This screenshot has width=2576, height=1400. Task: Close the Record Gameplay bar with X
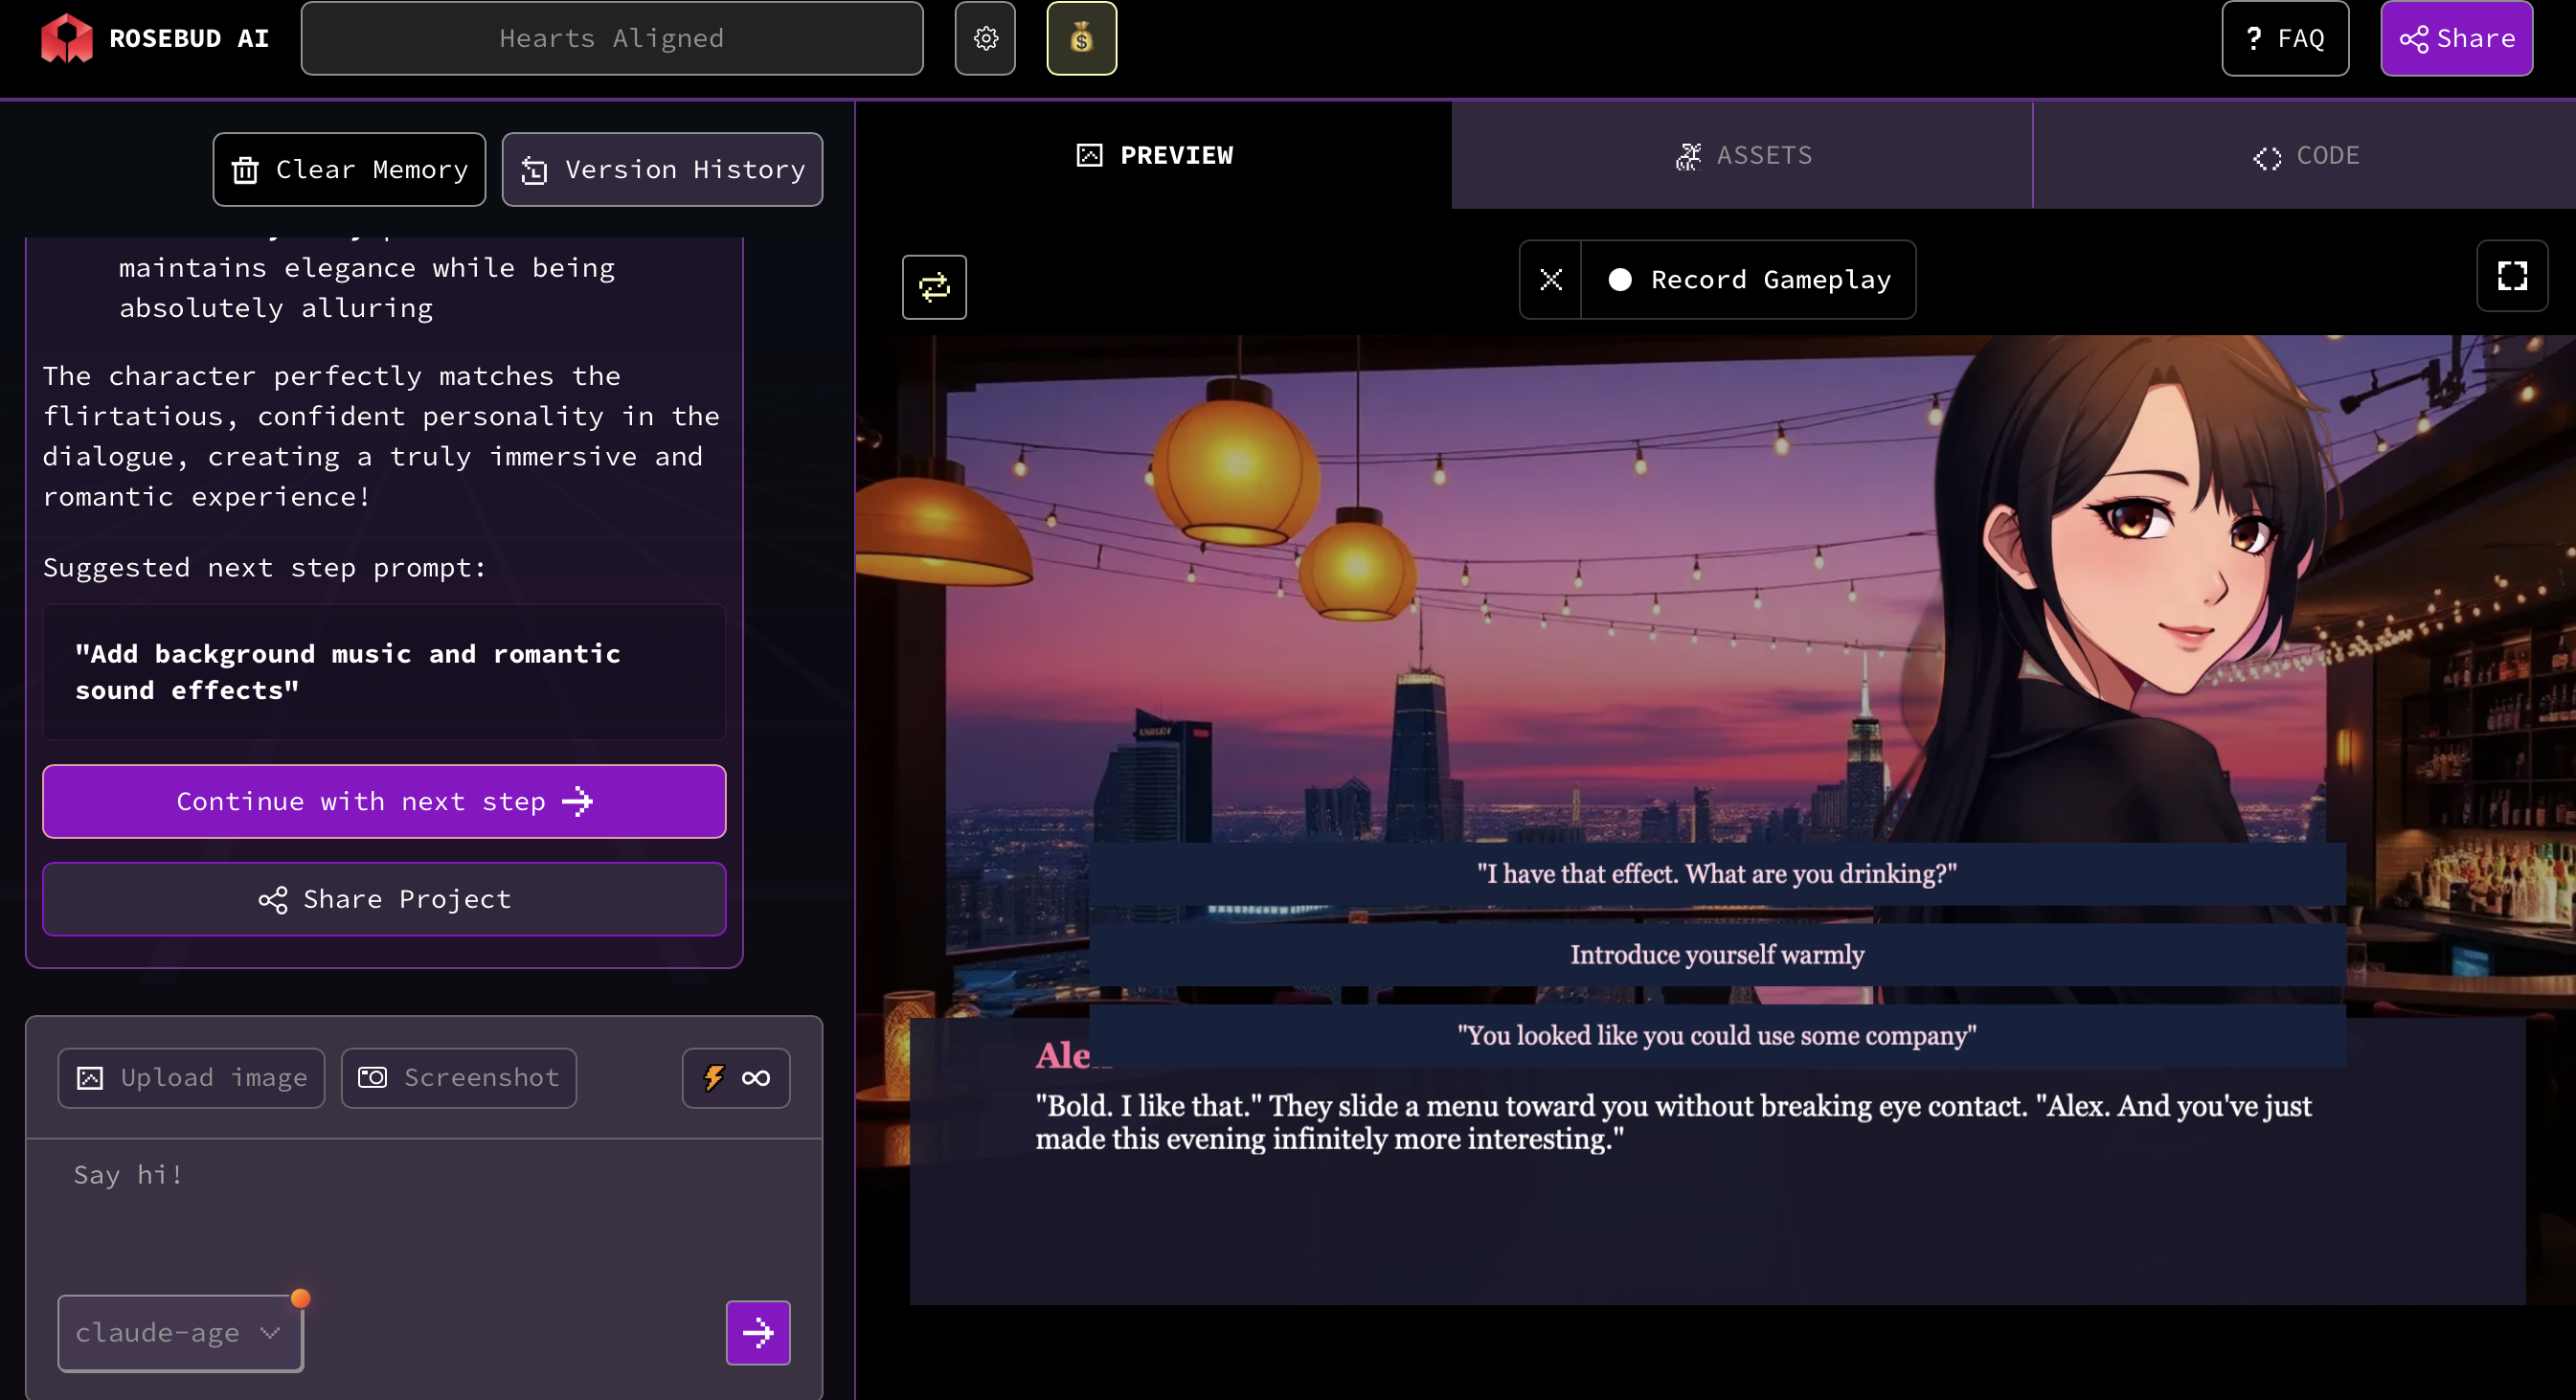(x=1550, y=280)
